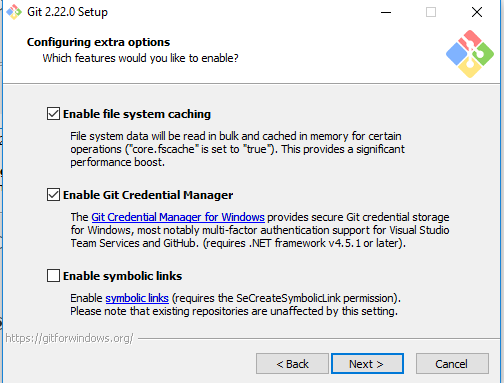Click the 'Enable symbolic links' label text
This screenshot has height=383, width=504.
point(122,276)
